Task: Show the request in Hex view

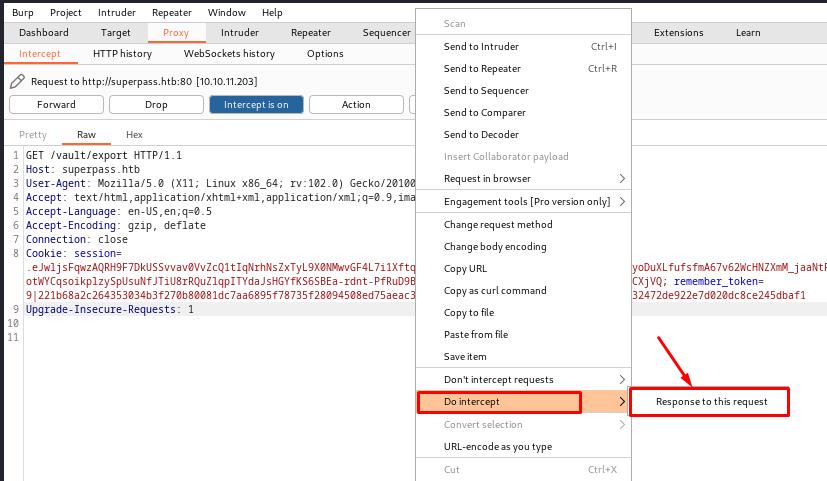Action: click(x=134, y=135)
